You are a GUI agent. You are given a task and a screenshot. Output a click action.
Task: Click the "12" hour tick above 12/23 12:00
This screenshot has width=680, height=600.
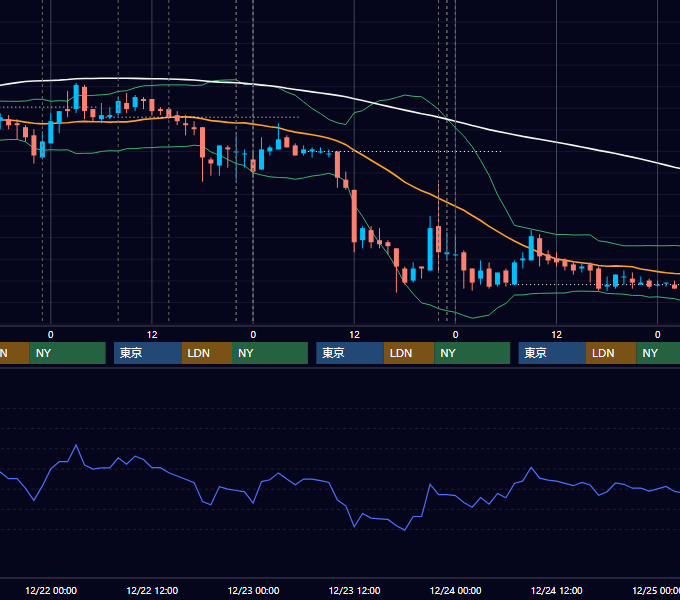pos(354,335)
